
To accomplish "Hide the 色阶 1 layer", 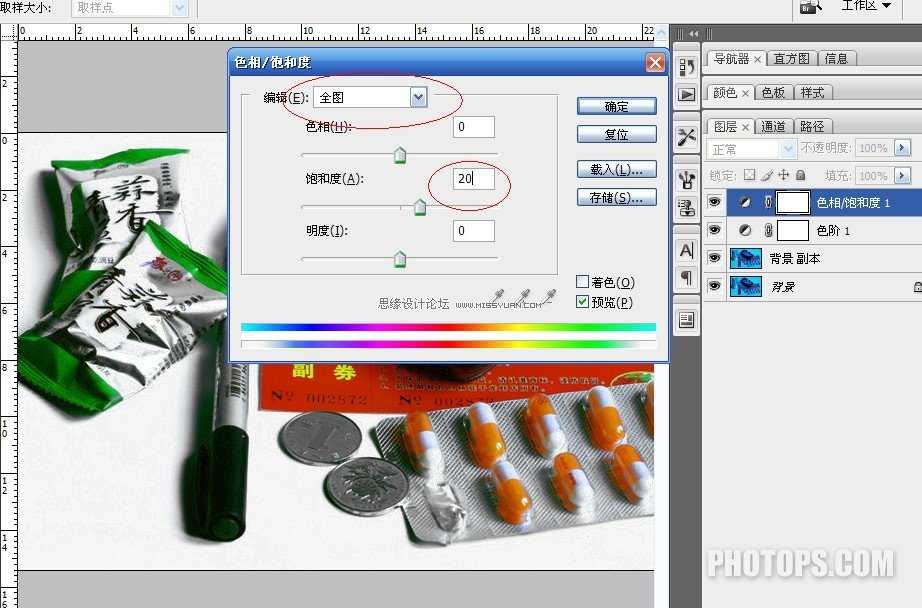I will 714,230.
